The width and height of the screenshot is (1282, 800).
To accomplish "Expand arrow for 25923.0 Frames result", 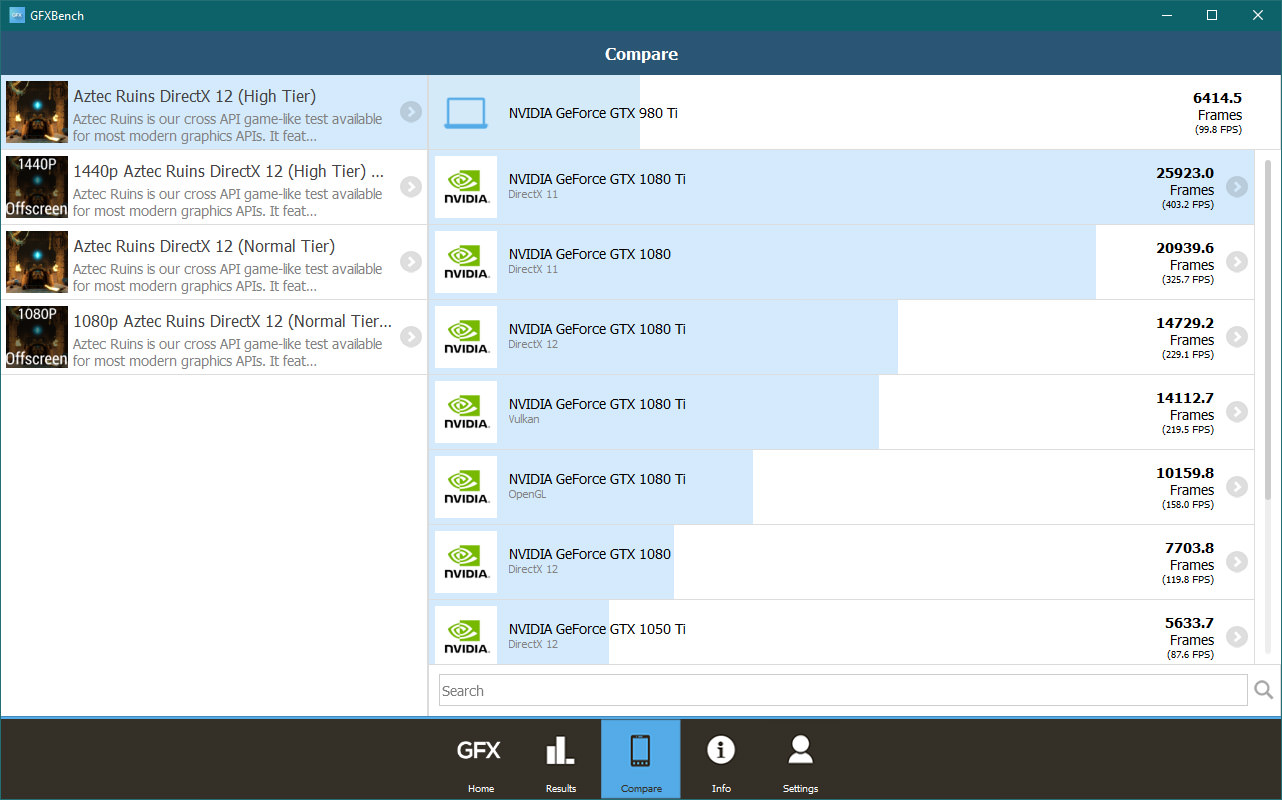I will click(x=1237, y=187).
